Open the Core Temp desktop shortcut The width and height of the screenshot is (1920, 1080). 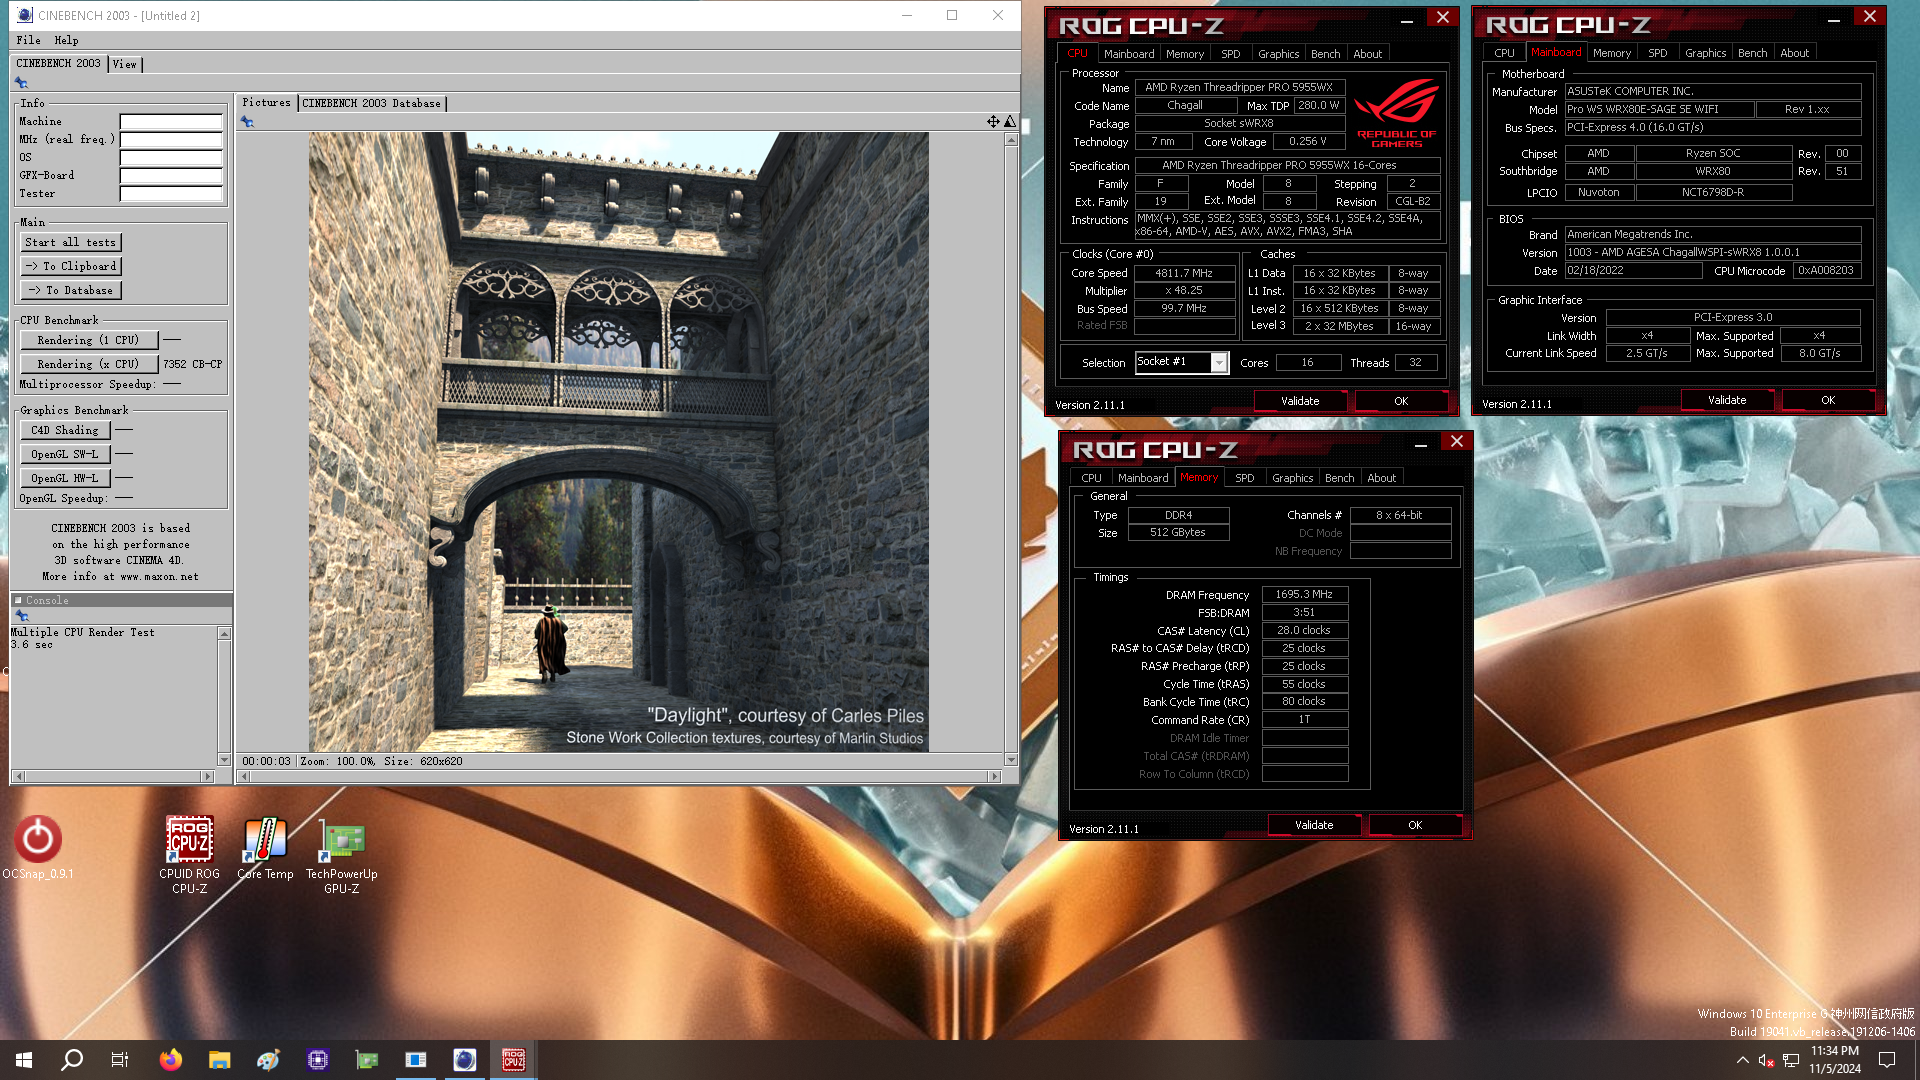pos(265,848)
